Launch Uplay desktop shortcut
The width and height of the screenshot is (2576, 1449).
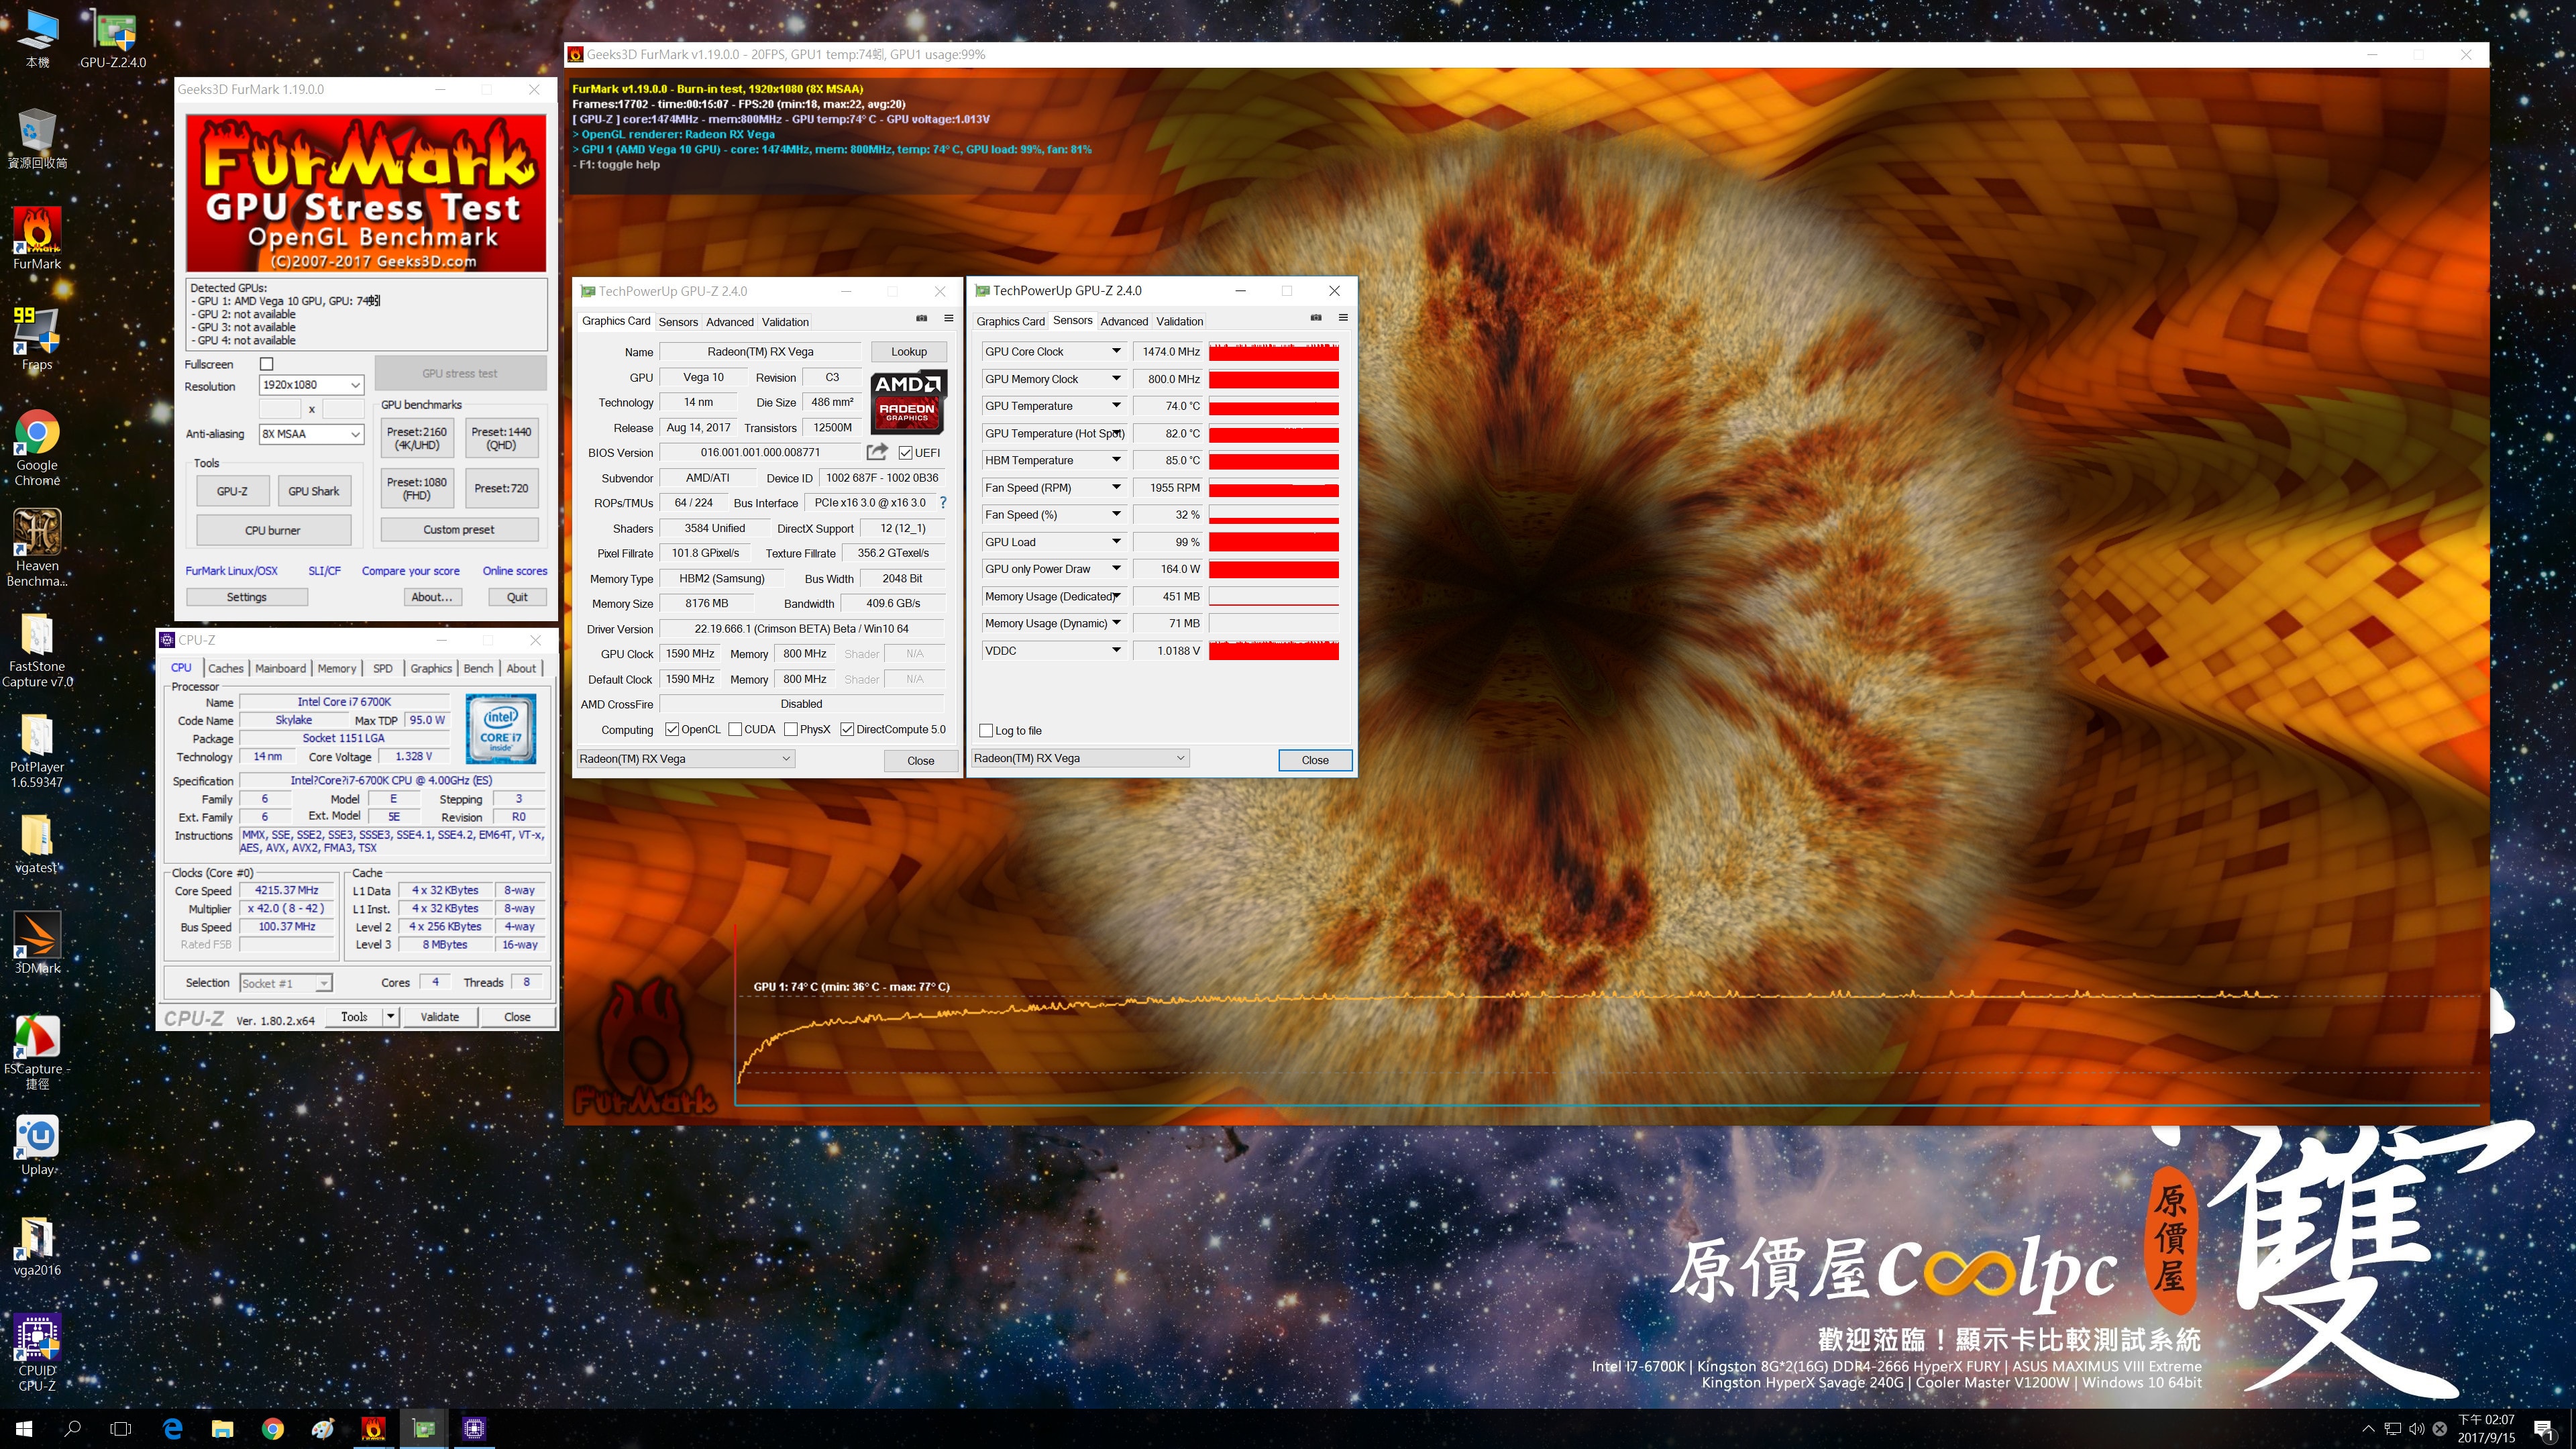37,1145
